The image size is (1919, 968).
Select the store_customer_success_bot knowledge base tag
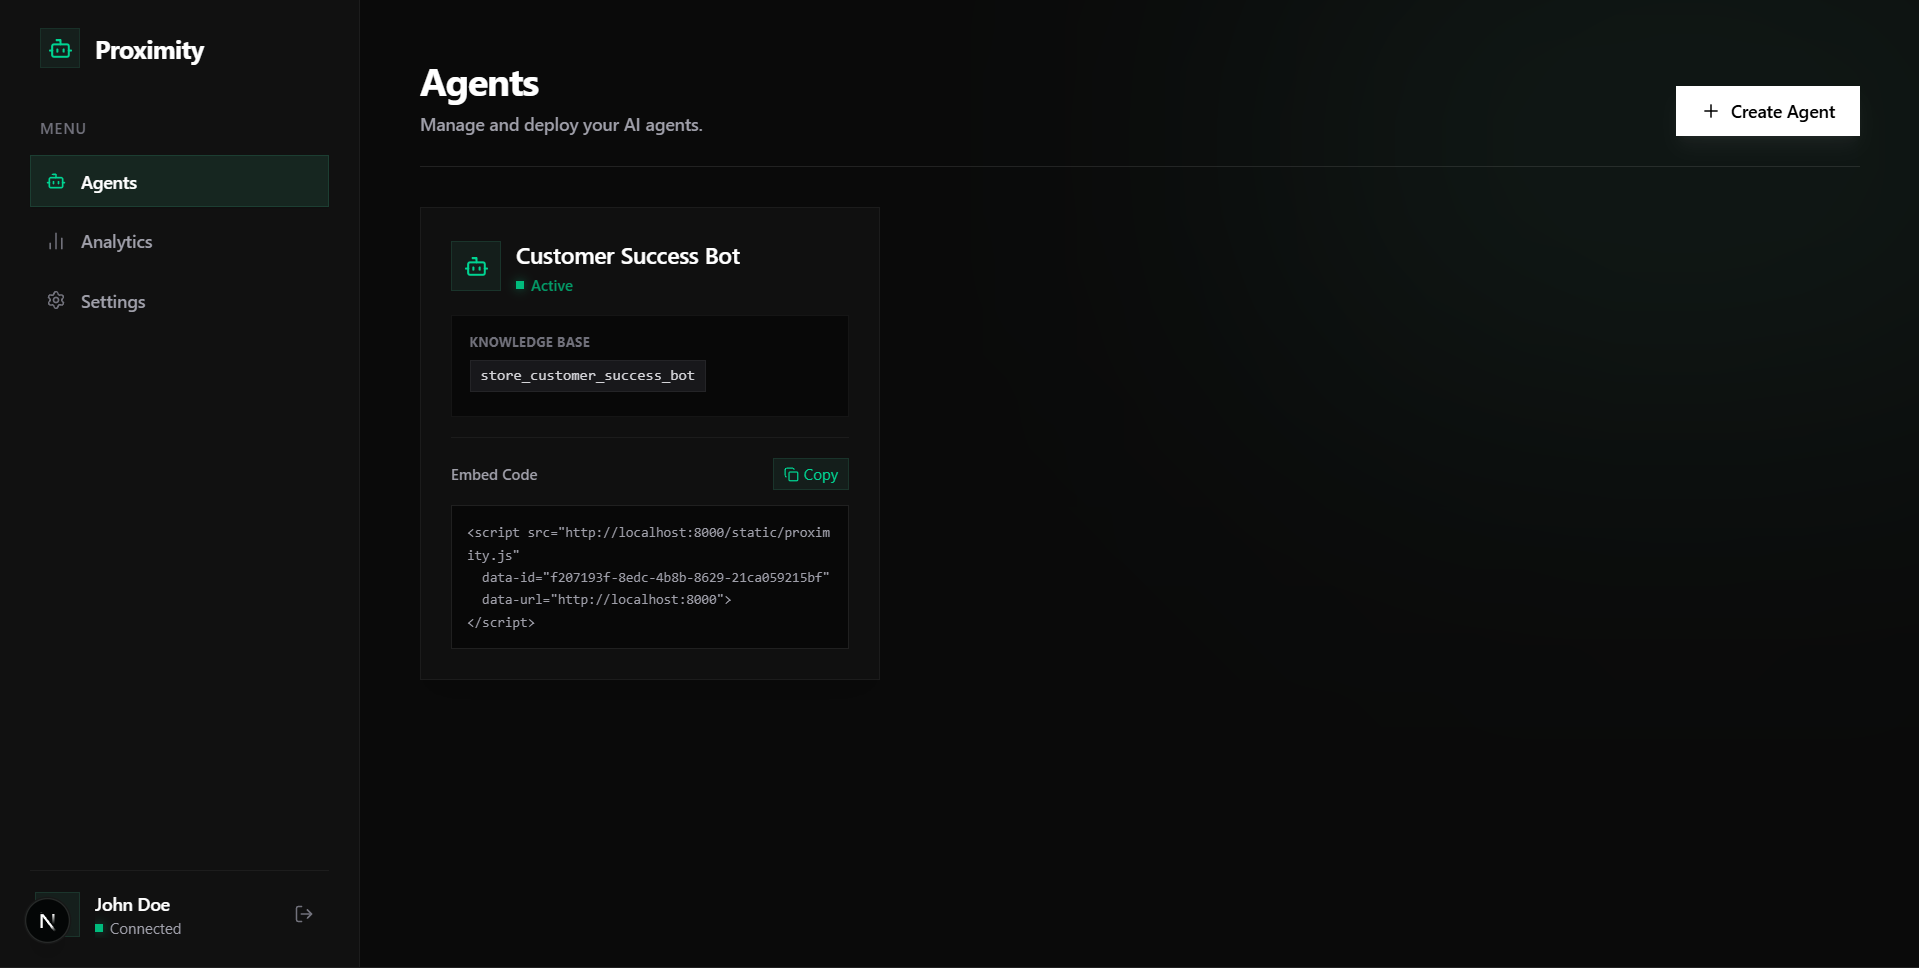587,376
